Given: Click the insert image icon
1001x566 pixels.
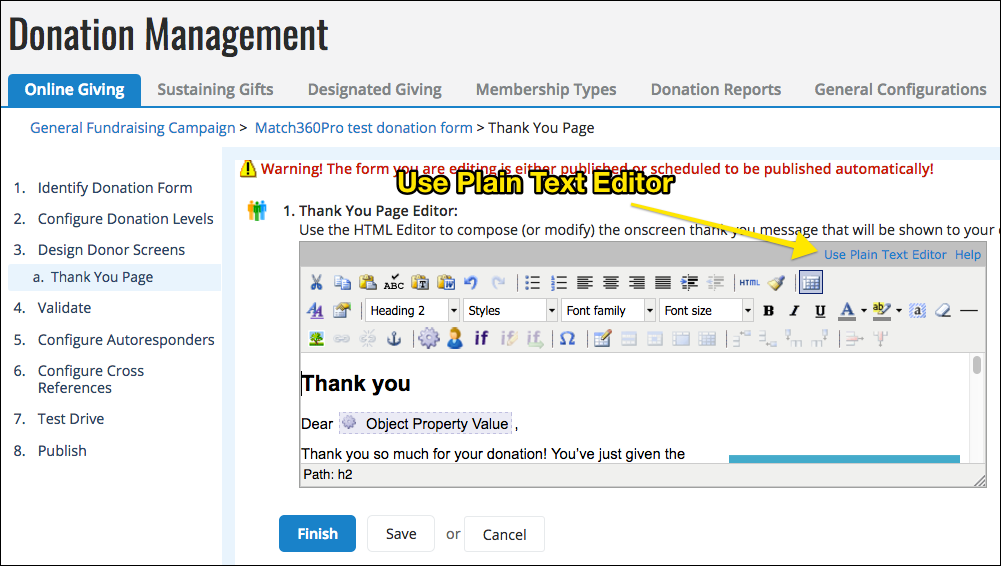Looking at the screenshot, I should (x=316, y=339).
